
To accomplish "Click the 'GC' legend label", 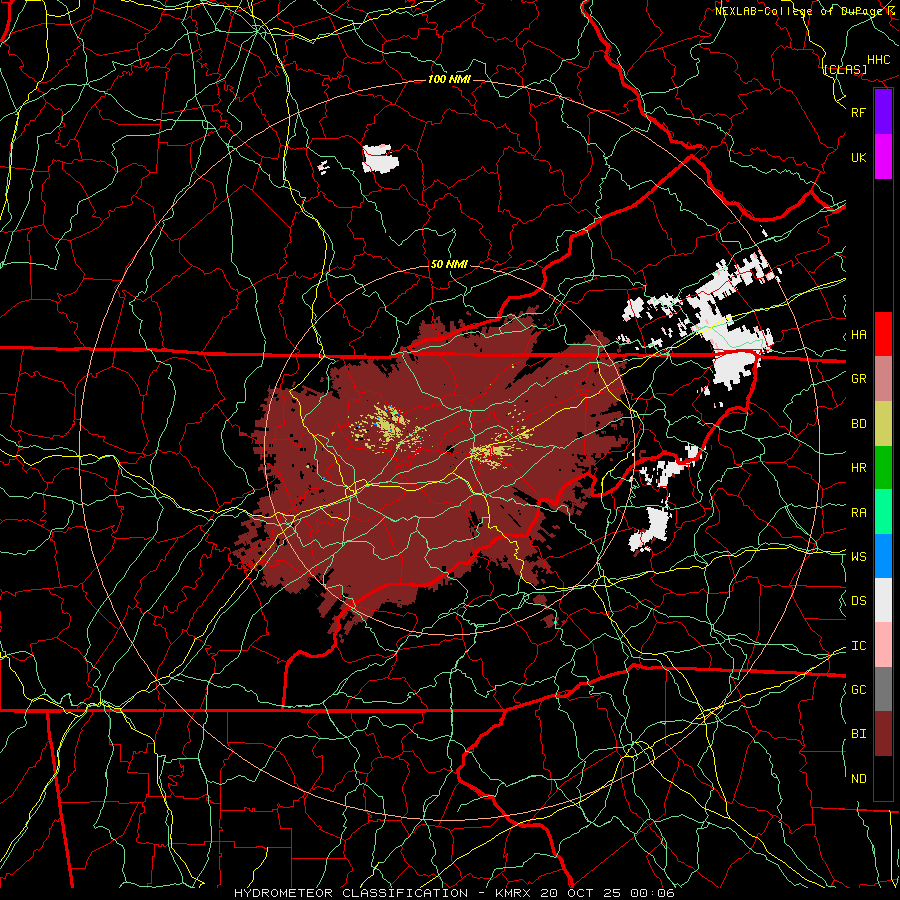I will pos(858,690).
